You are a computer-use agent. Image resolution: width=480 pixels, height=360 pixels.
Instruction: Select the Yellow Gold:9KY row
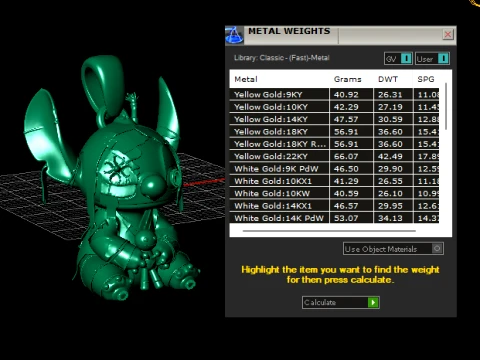click(334, 94)
